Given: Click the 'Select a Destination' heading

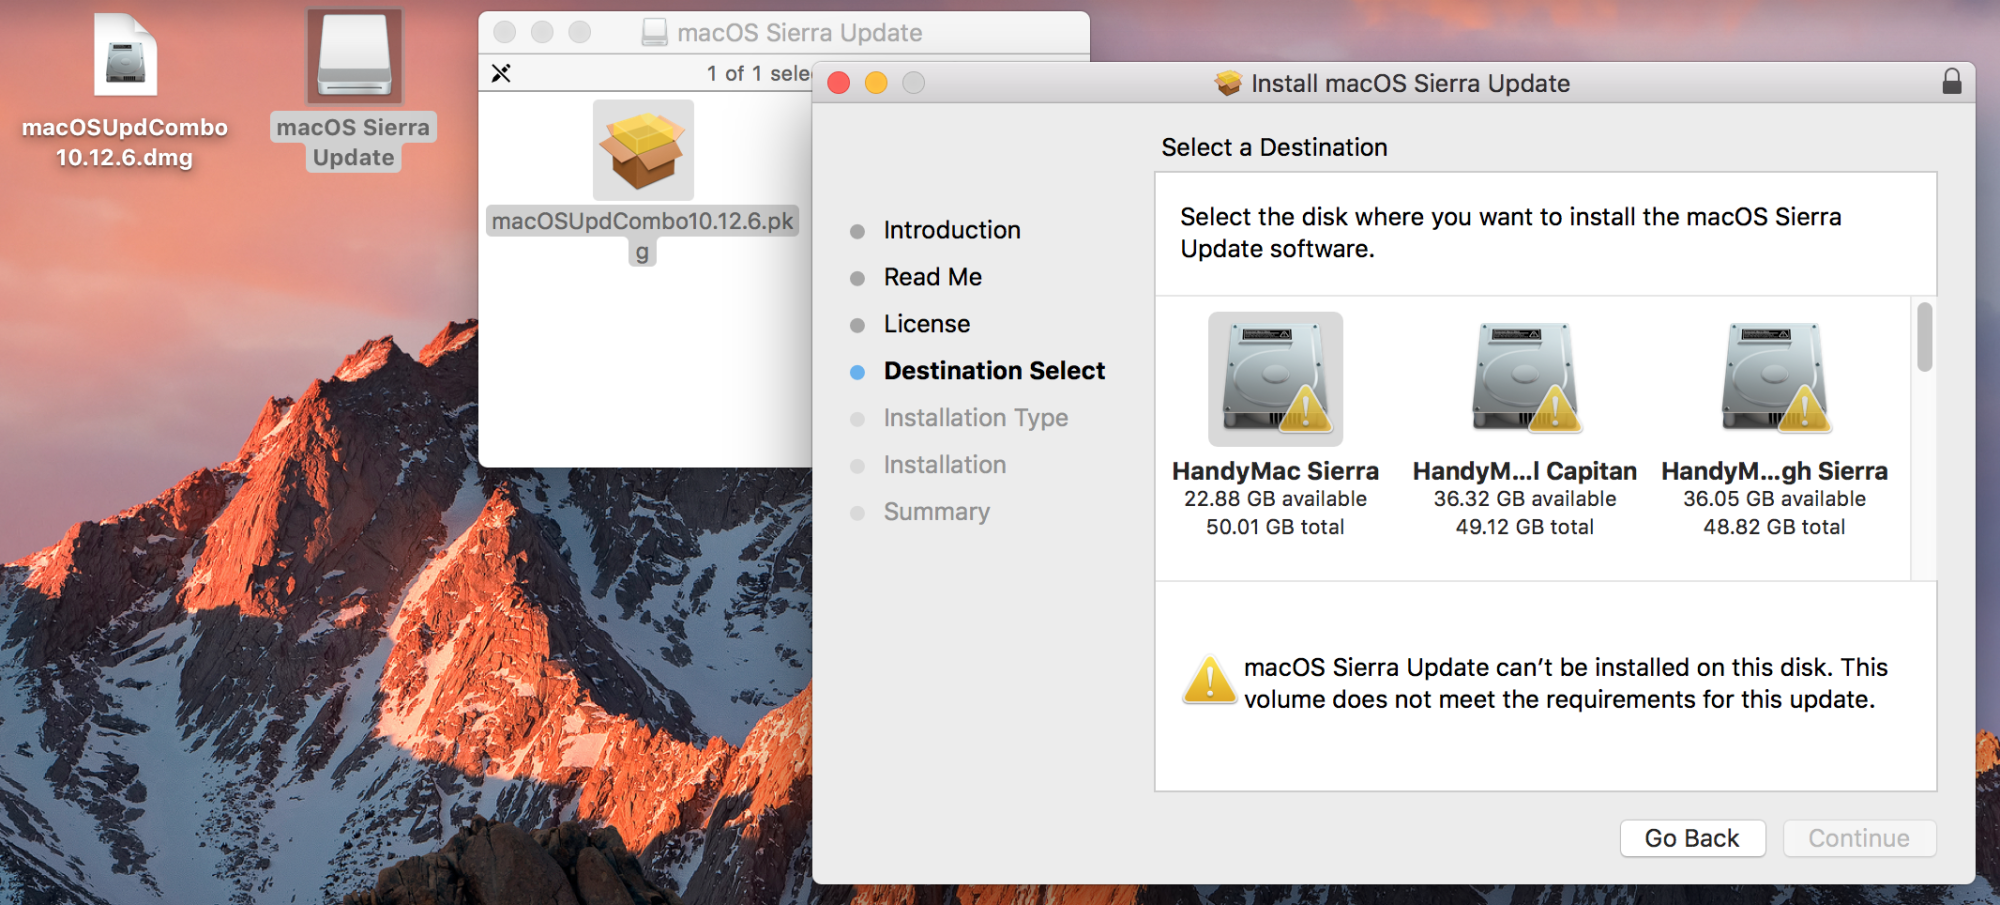Looking at the screenshot, I should coord(1274,148).
